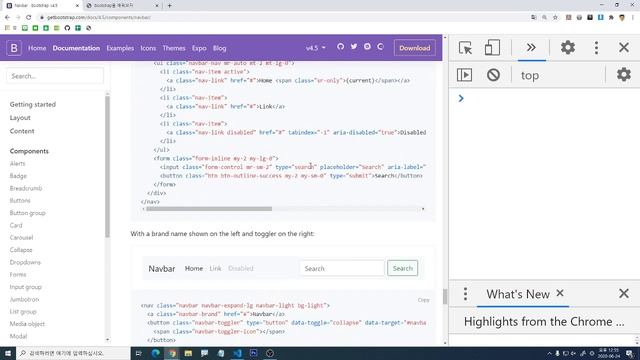
Task: Open Button group docs page
Action: (27, 213)
